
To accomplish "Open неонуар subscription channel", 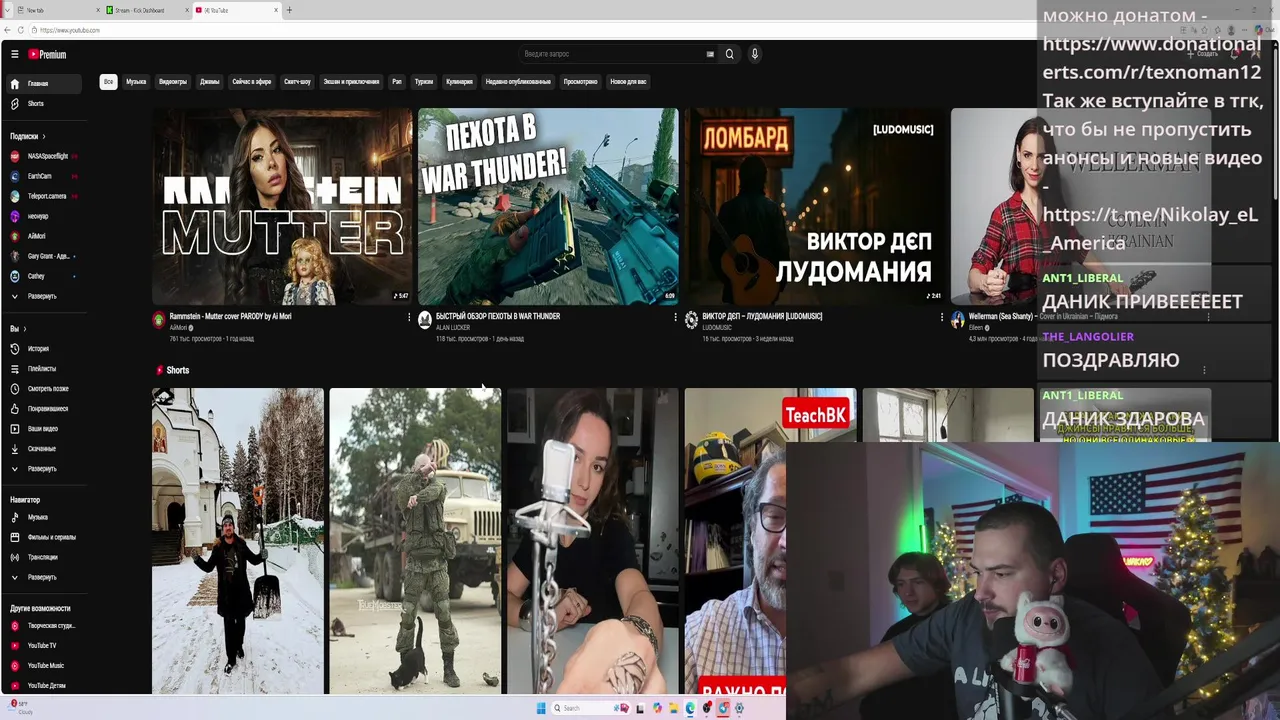I will coord(43,216).
